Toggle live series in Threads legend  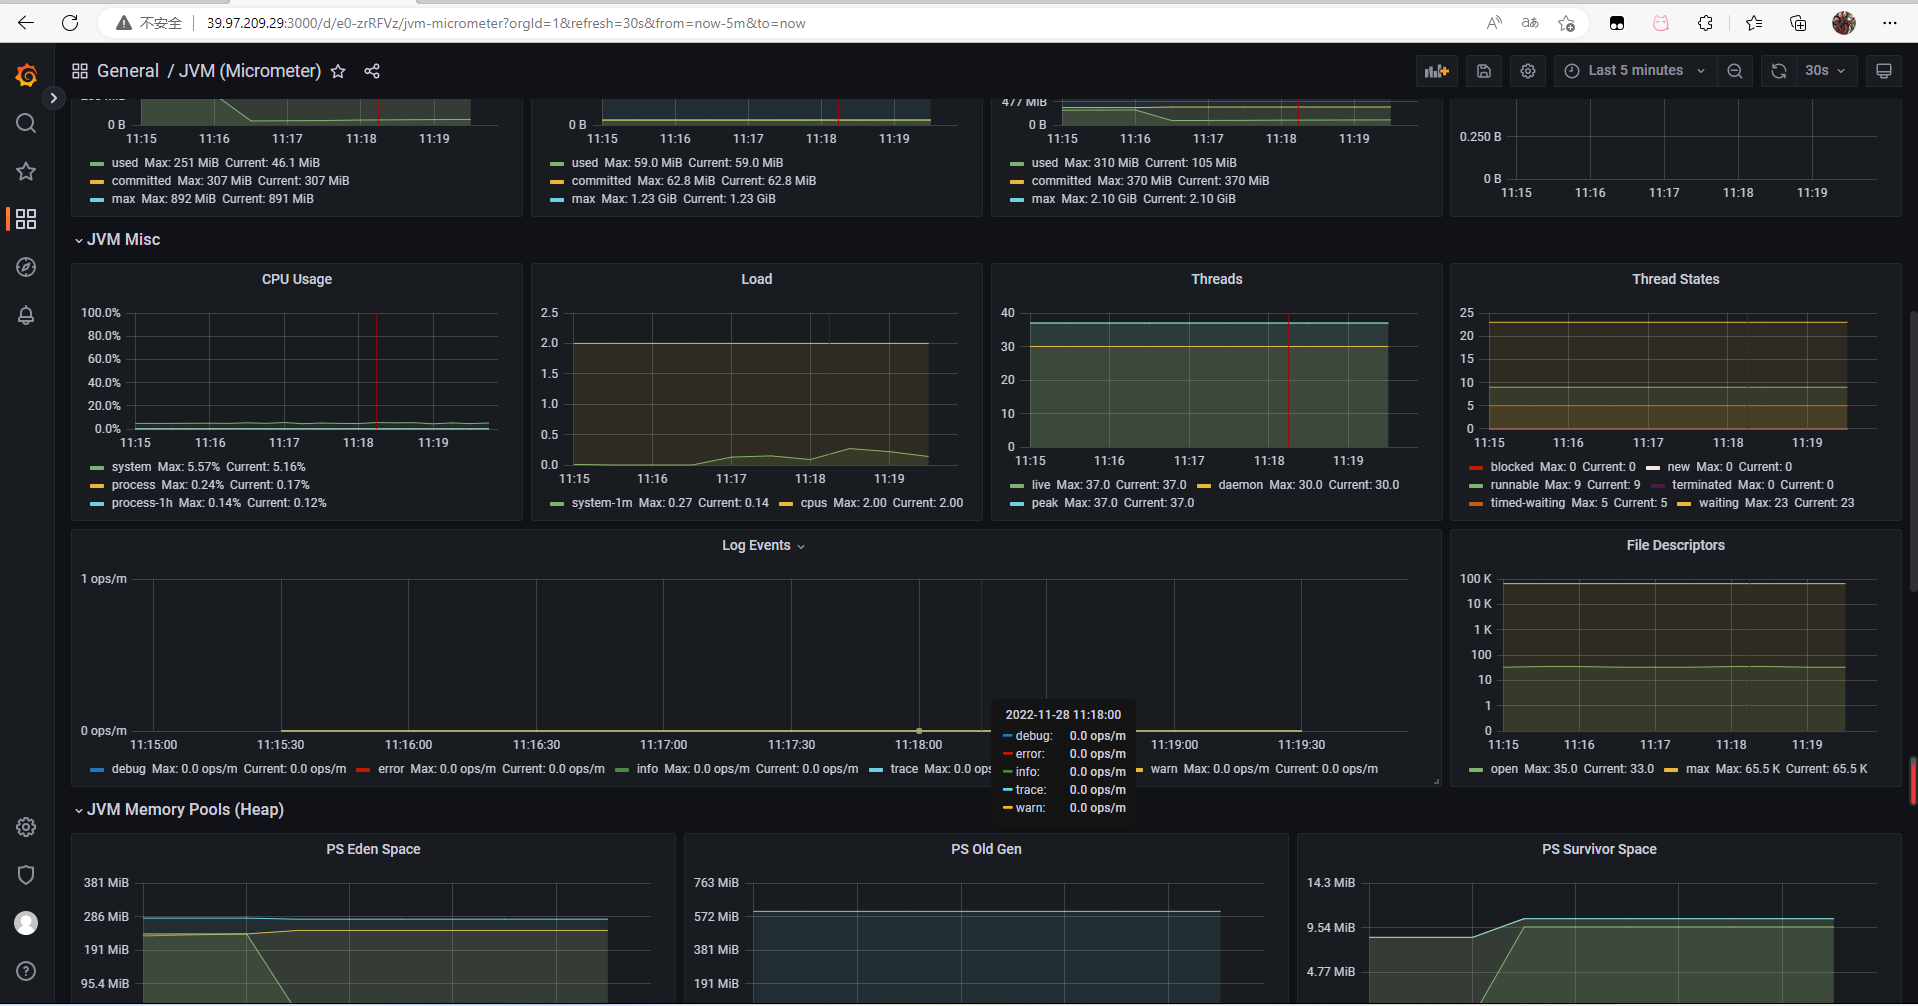coord(1041,485)
